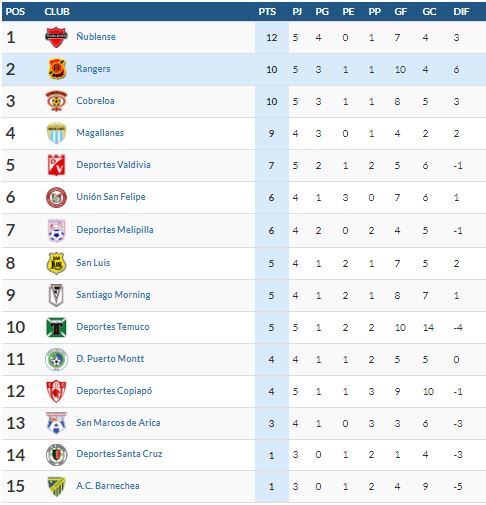Screen dimensions: 486x505
Task: Click the Deportes Copiapó crest
Action: 56,391
